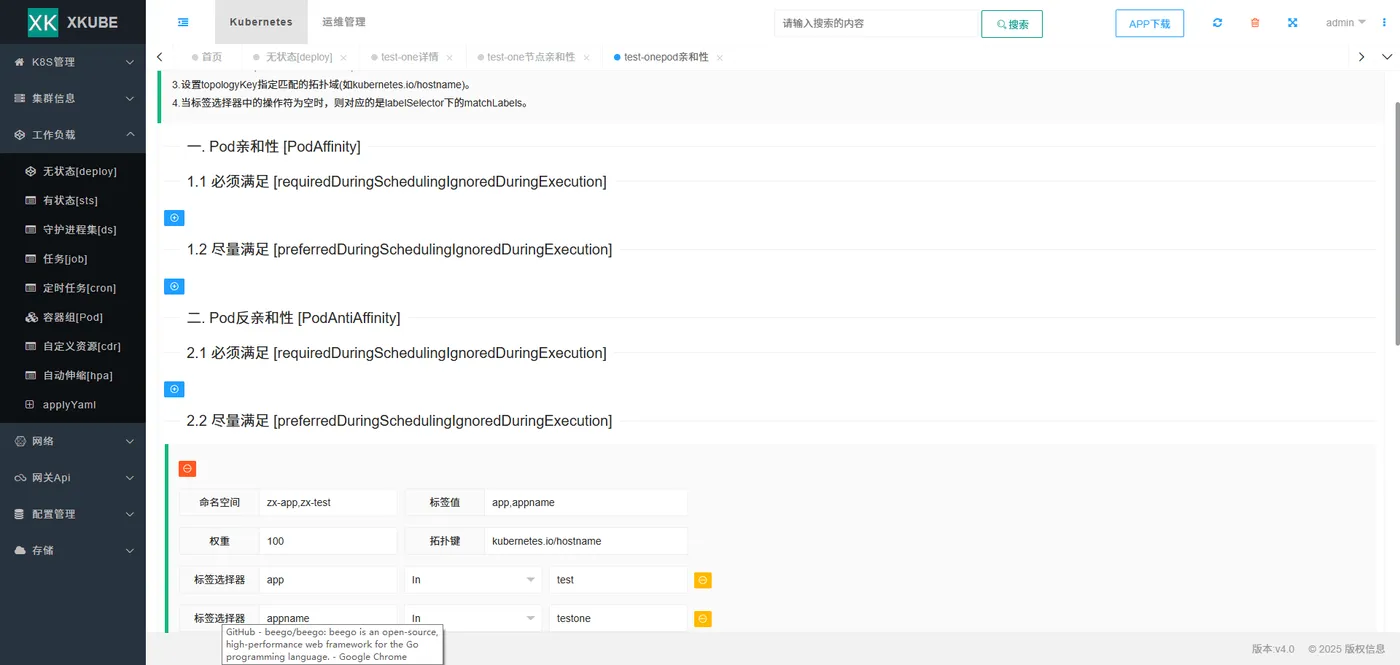This screenshot has width=1400, height=665.
Task: Remove the label selector row 'appname'
Action: pyautogui.click(x=703, y=619)
